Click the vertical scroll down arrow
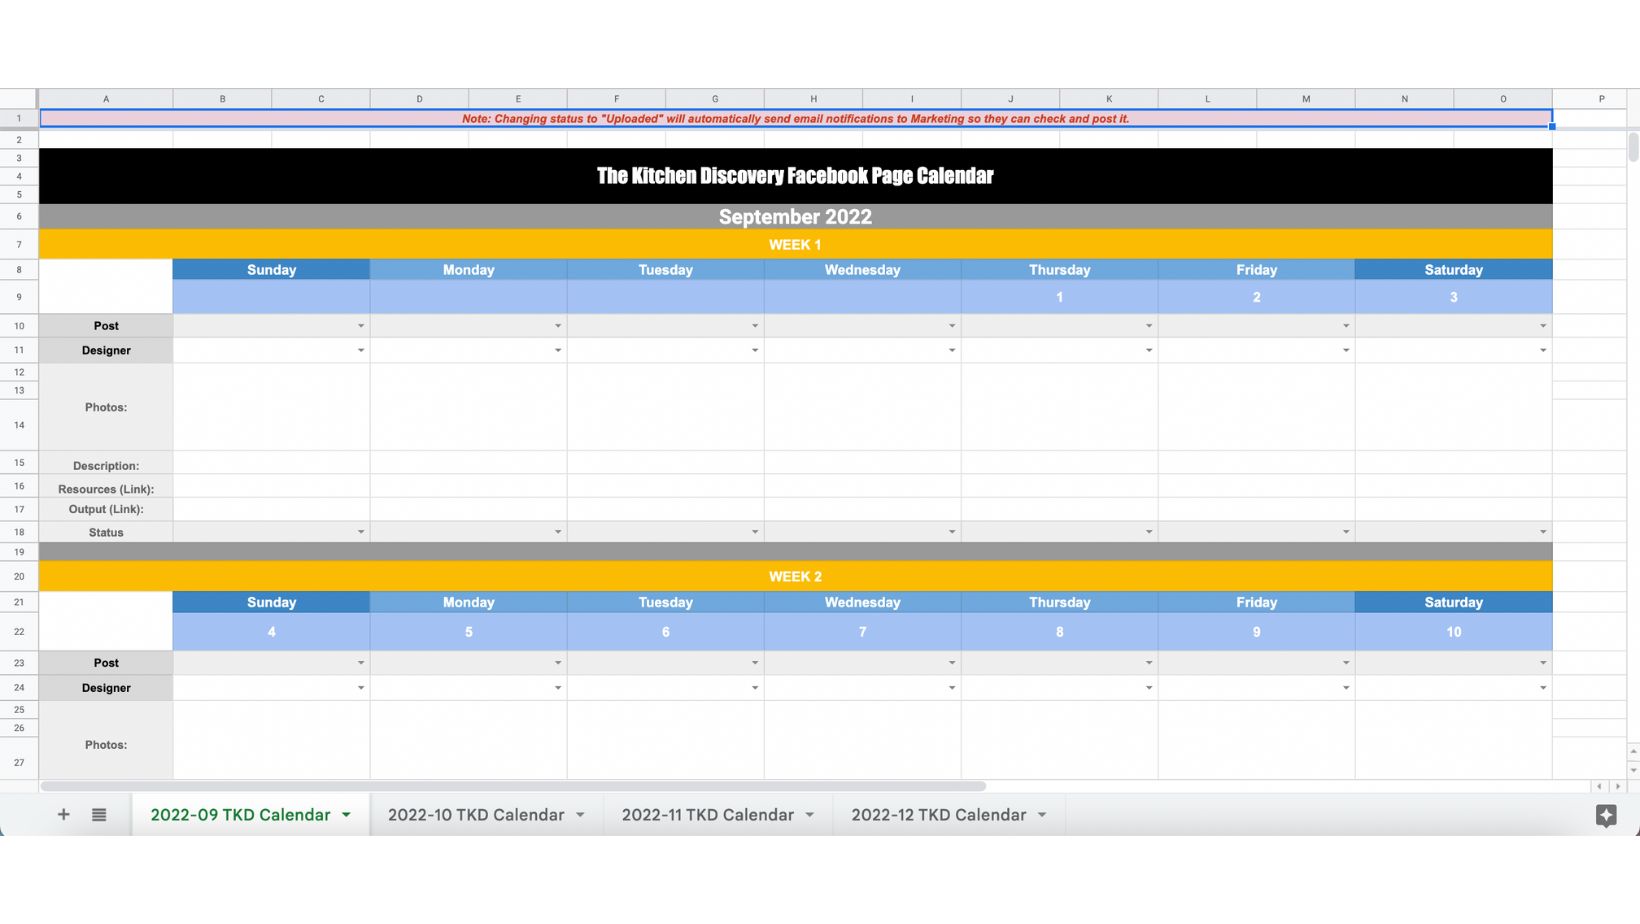The width and height of the screenshot is (1640, 924). (1633, 770)
